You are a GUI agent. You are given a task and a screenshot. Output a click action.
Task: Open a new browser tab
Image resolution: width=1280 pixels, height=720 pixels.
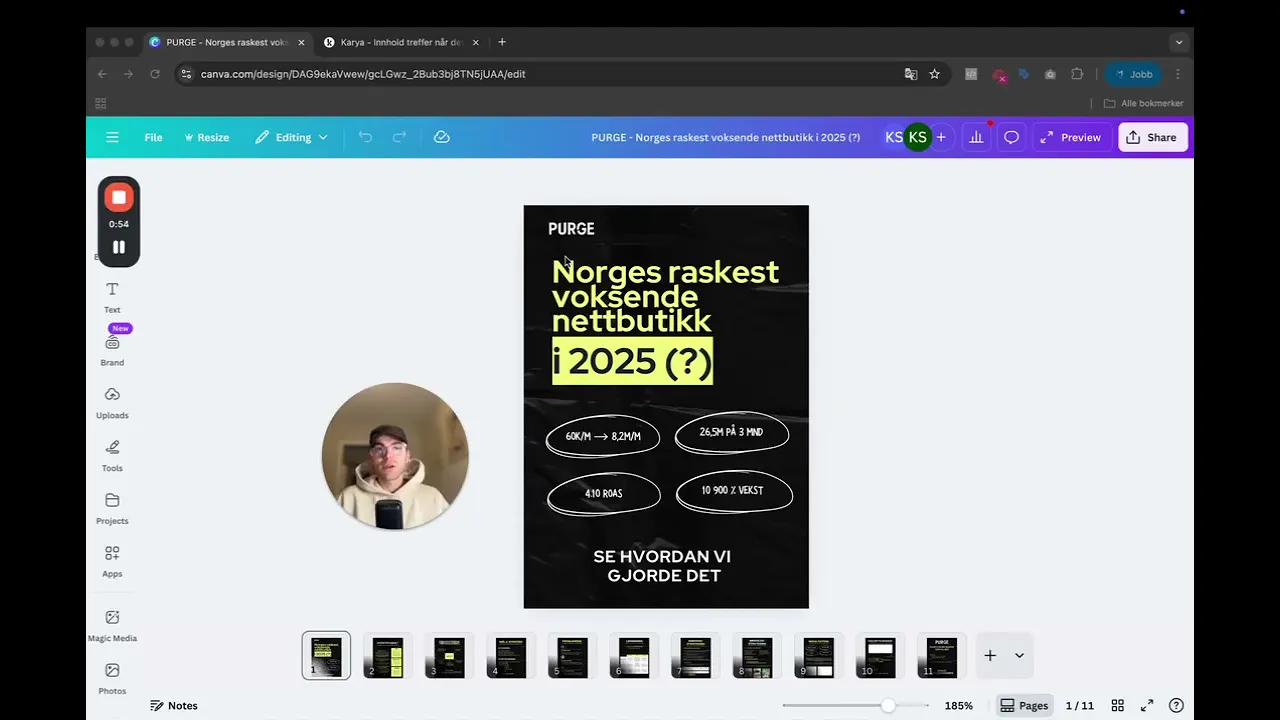[x=502, y=42]
